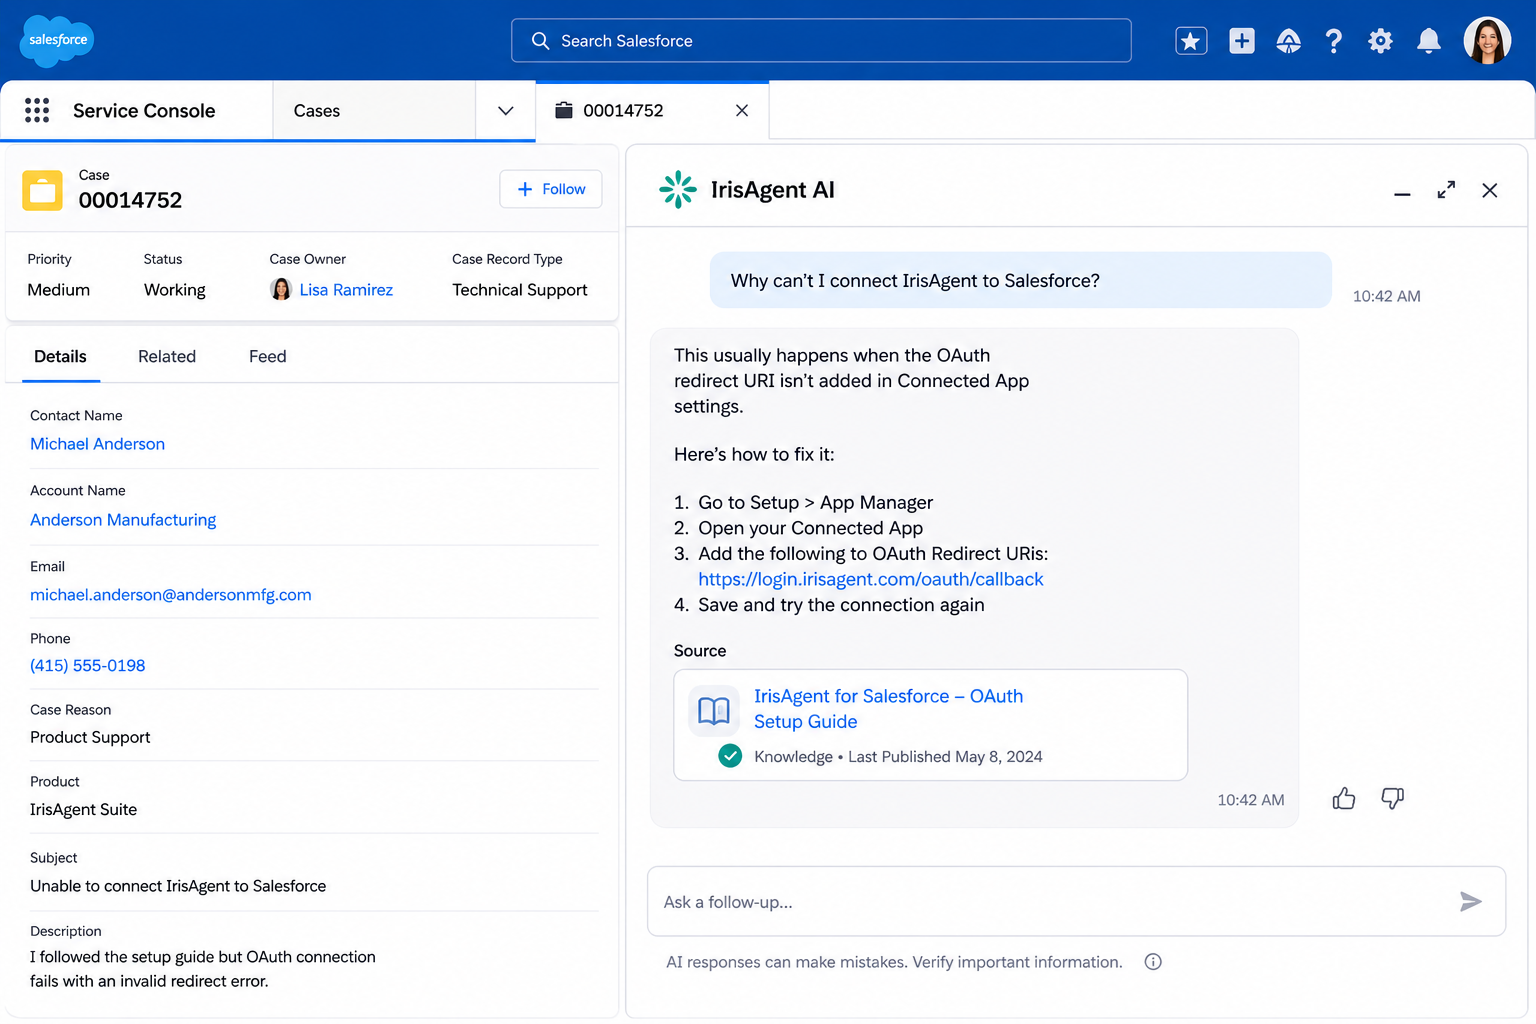This screenshot has height=1024, width=1536.
Task: Click the Trailhead upload cloud icon
Action: 1288,40
